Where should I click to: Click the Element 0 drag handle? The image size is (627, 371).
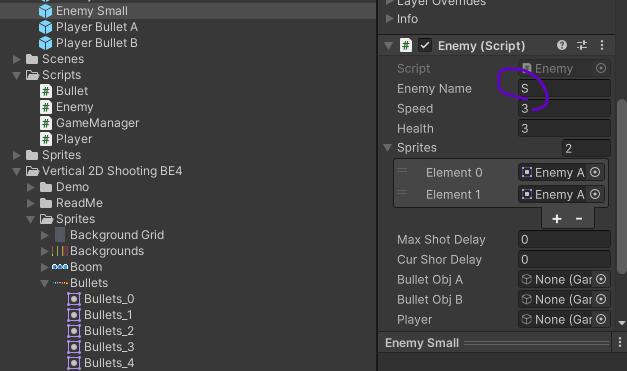pyautogui.click(x=402, y=171)
